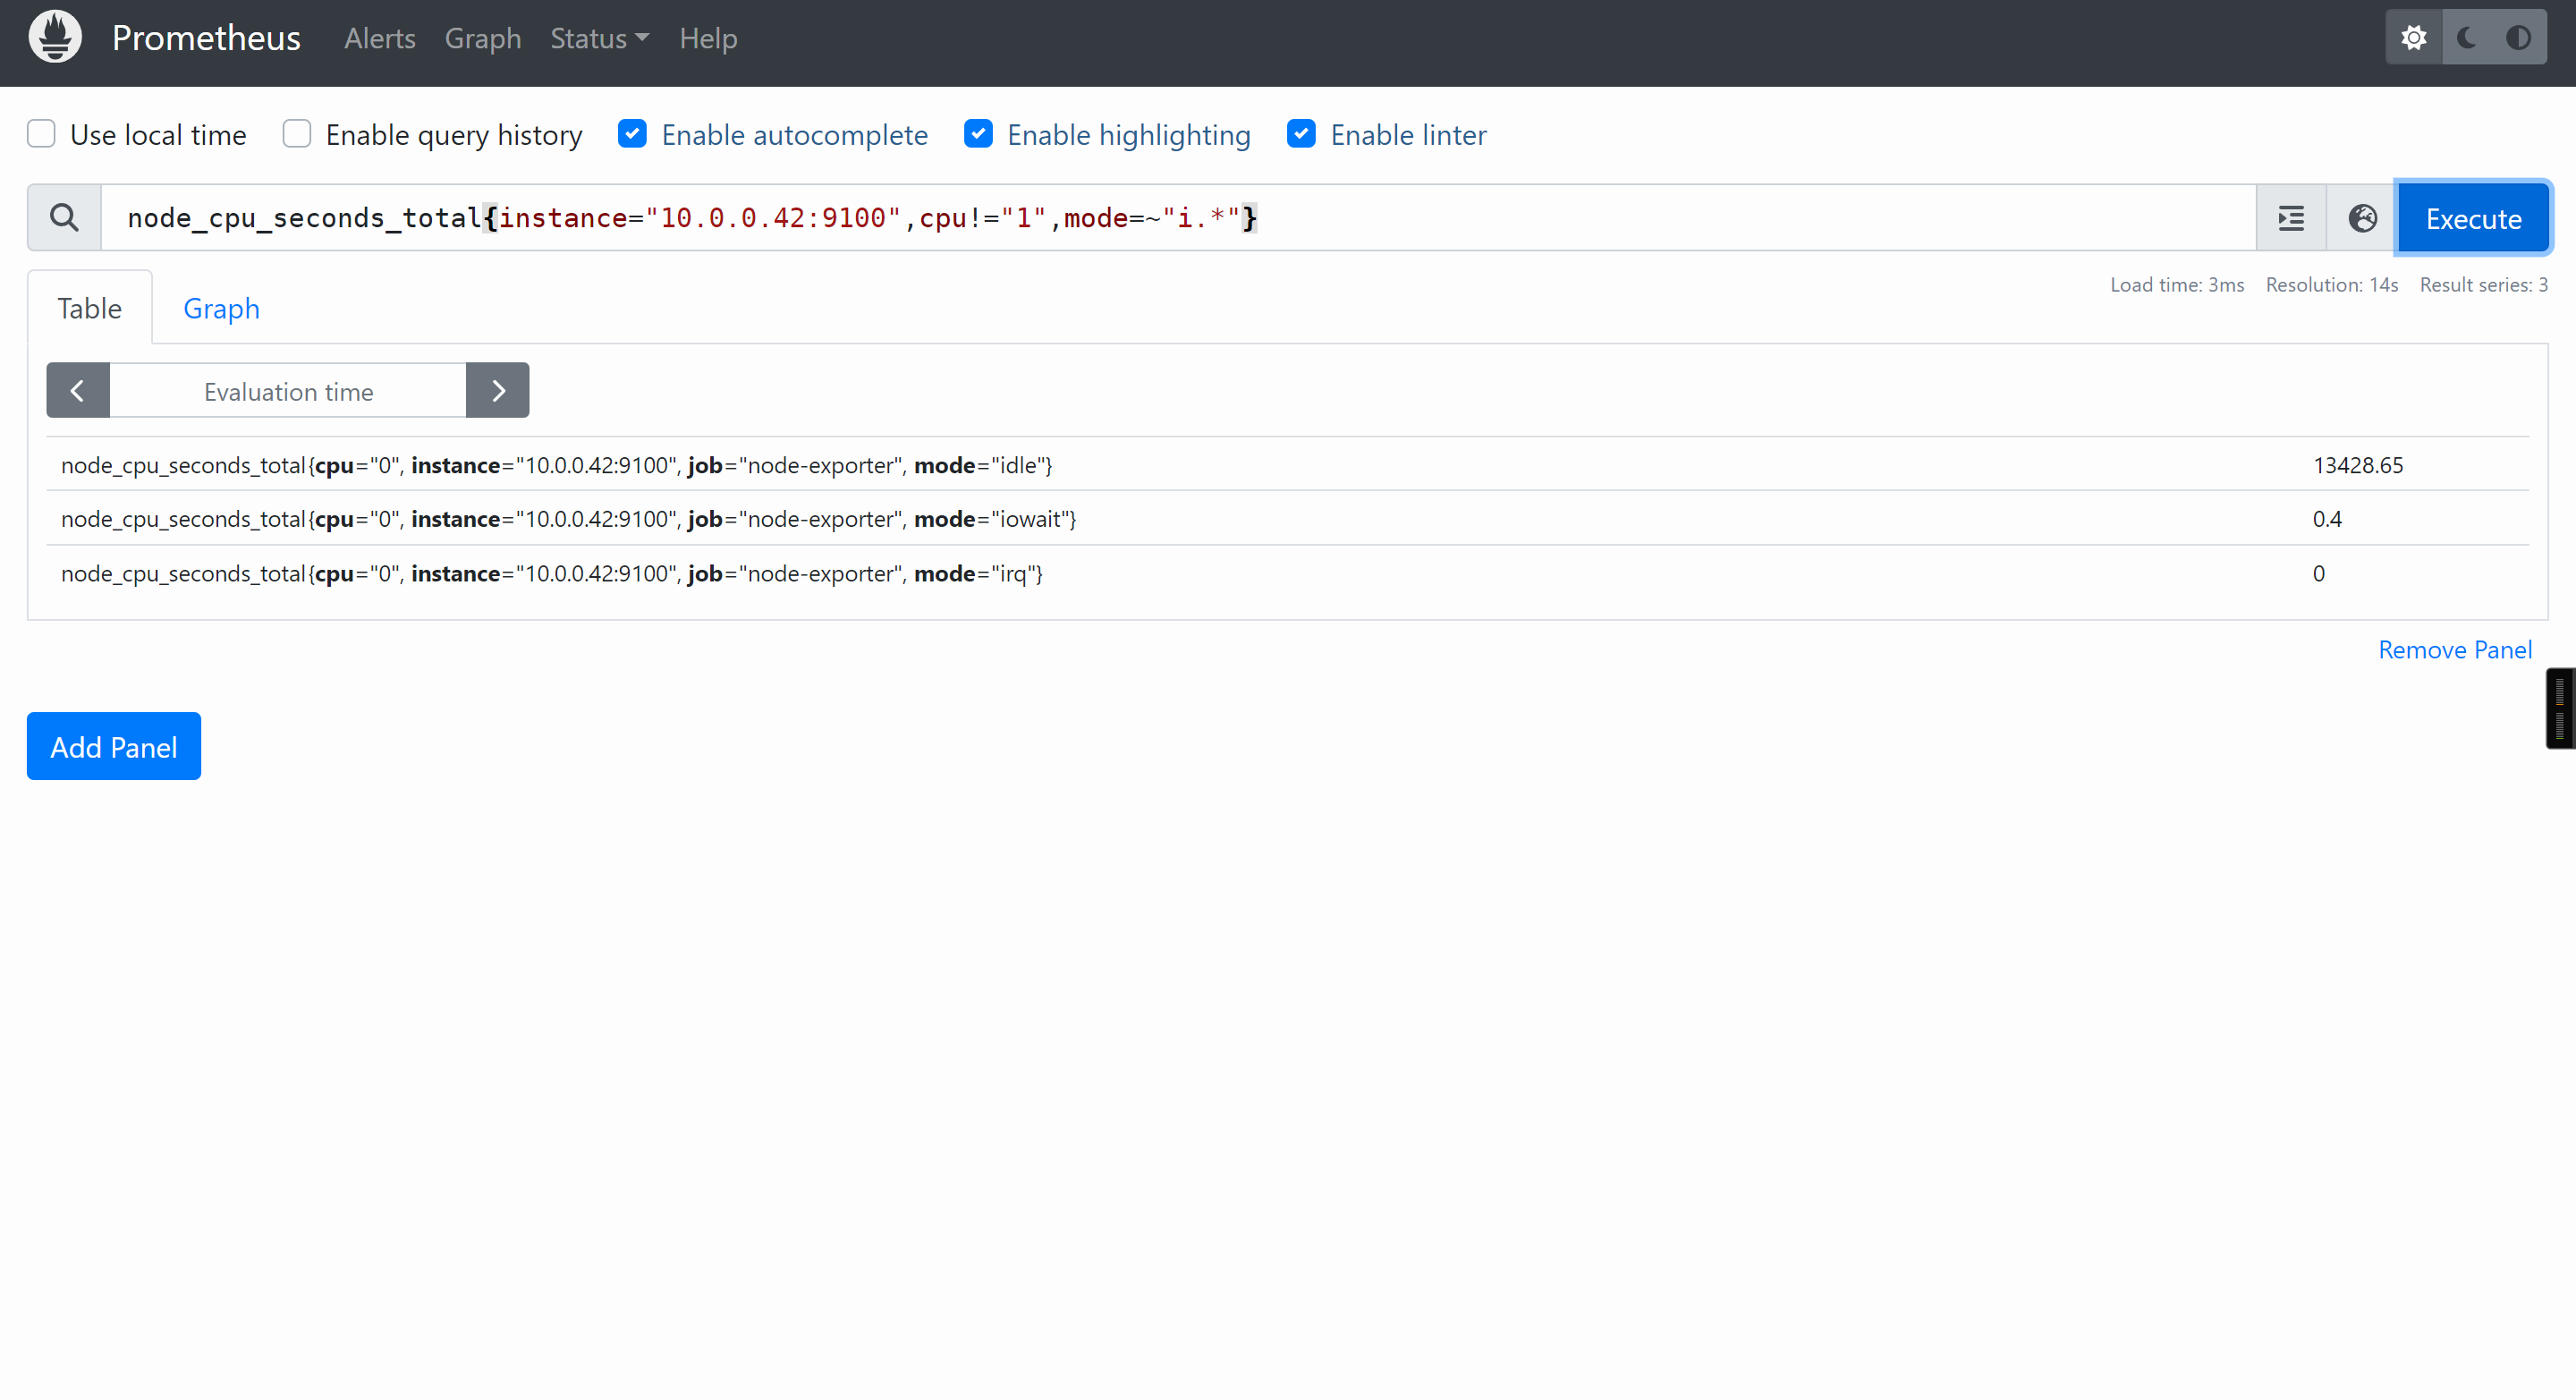Format the expression with indent icon
Viewport: 2576px width, 1400px height.
pyautogui.click(x=2291, y=218)
